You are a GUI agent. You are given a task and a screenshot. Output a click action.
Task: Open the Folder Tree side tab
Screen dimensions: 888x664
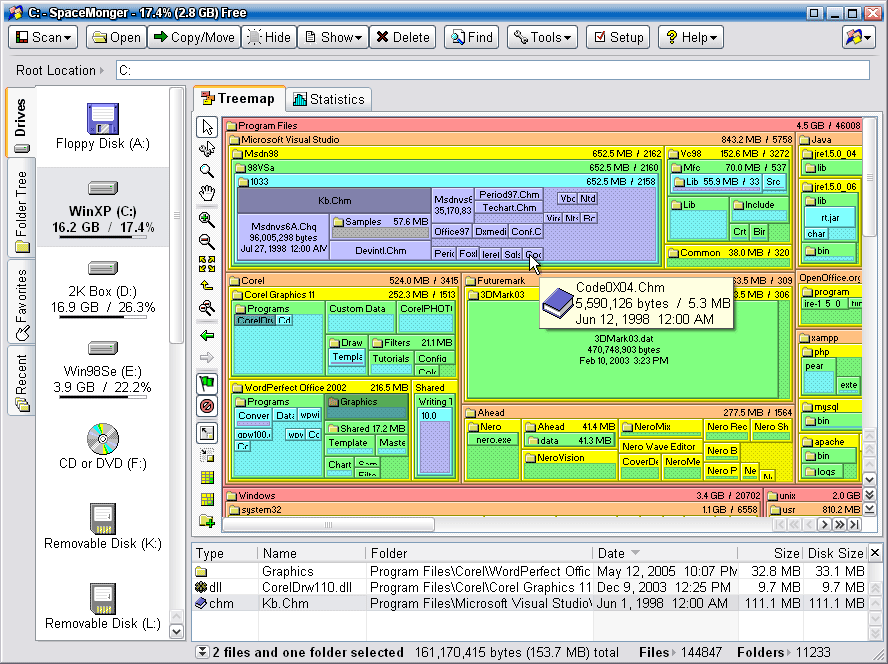(x=21, y=208)
